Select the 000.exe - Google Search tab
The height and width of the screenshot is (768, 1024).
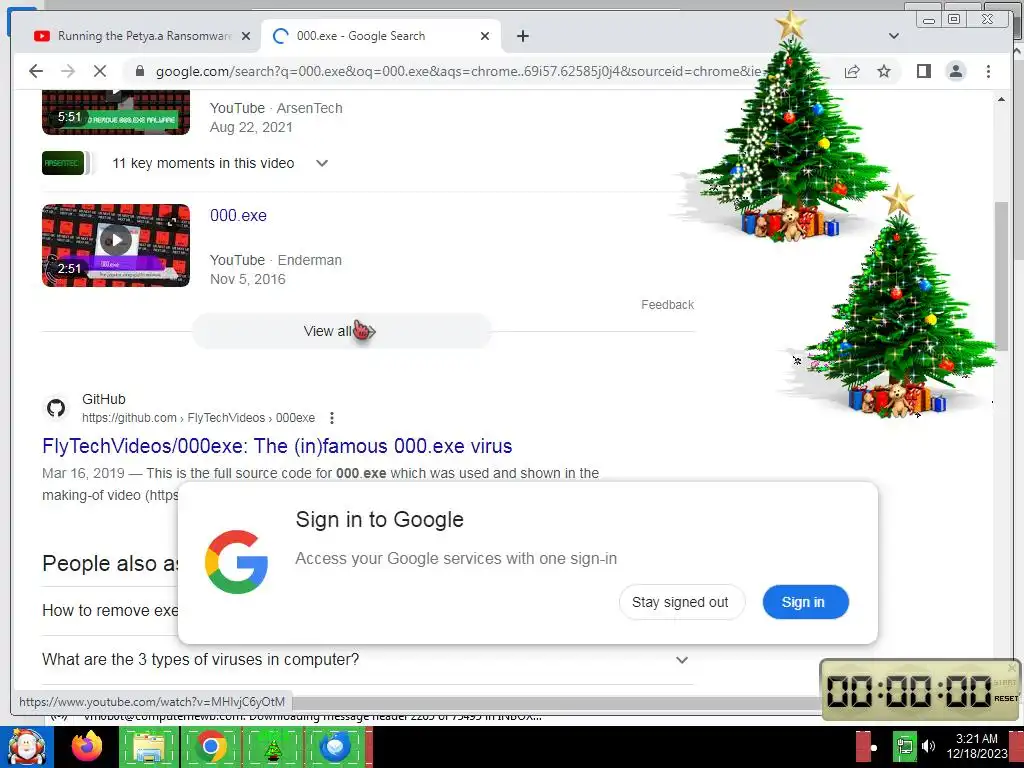coord(381,36)
